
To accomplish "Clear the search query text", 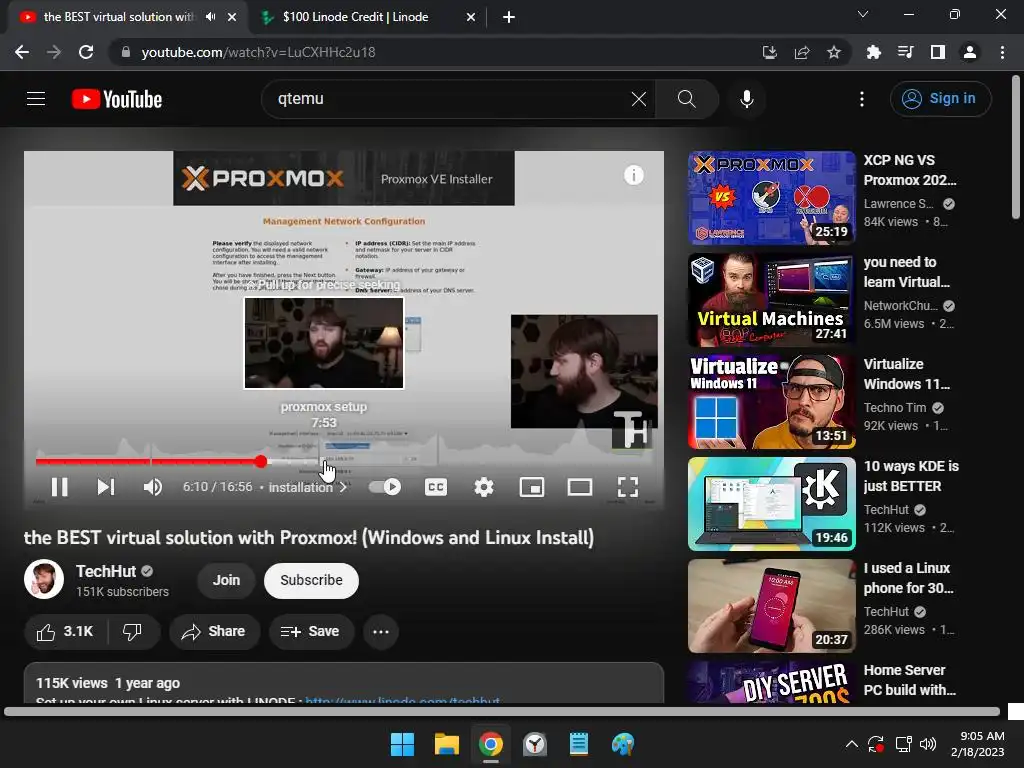I will click(x=639, y=99).
